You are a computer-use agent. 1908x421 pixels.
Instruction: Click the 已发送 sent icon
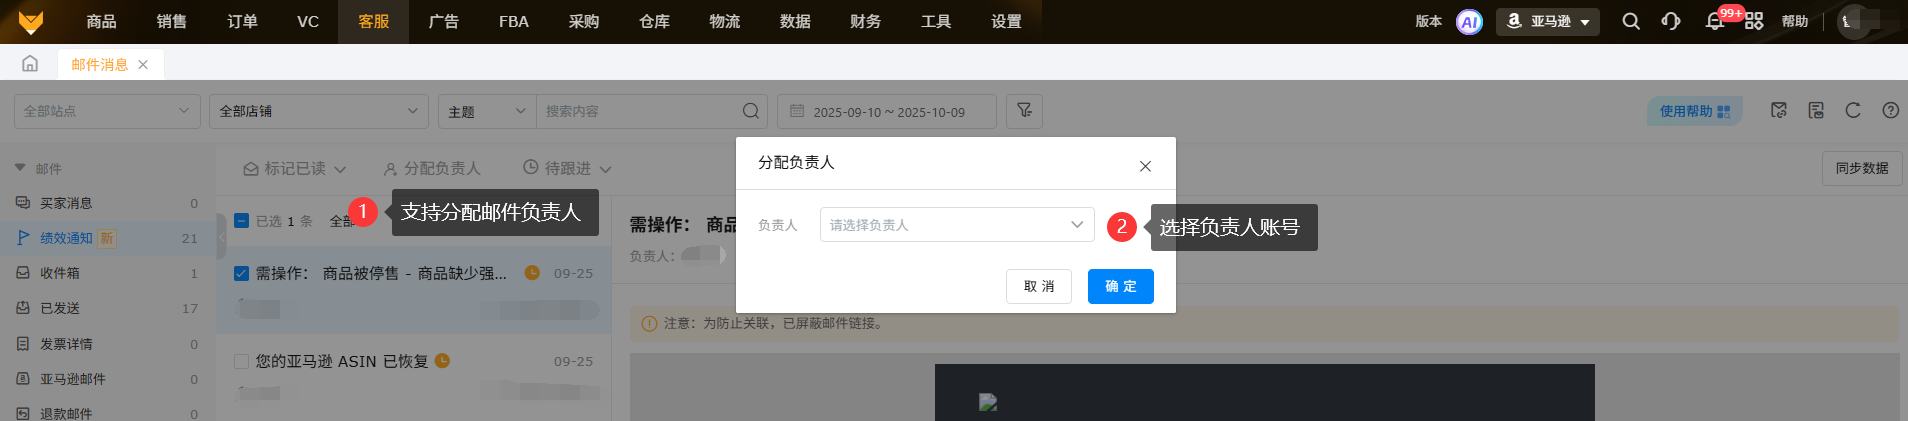[x=23, y=308]
